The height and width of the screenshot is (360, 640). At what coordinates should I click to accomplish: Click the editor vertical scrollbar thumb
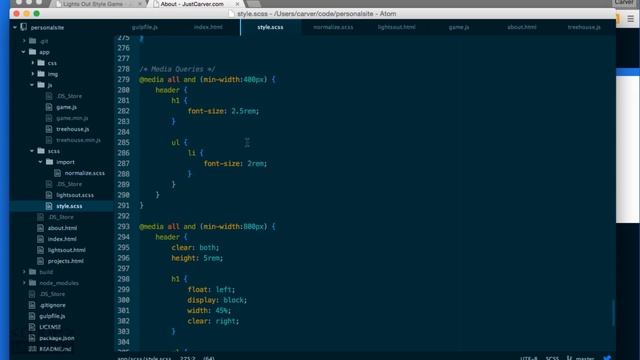613,313
